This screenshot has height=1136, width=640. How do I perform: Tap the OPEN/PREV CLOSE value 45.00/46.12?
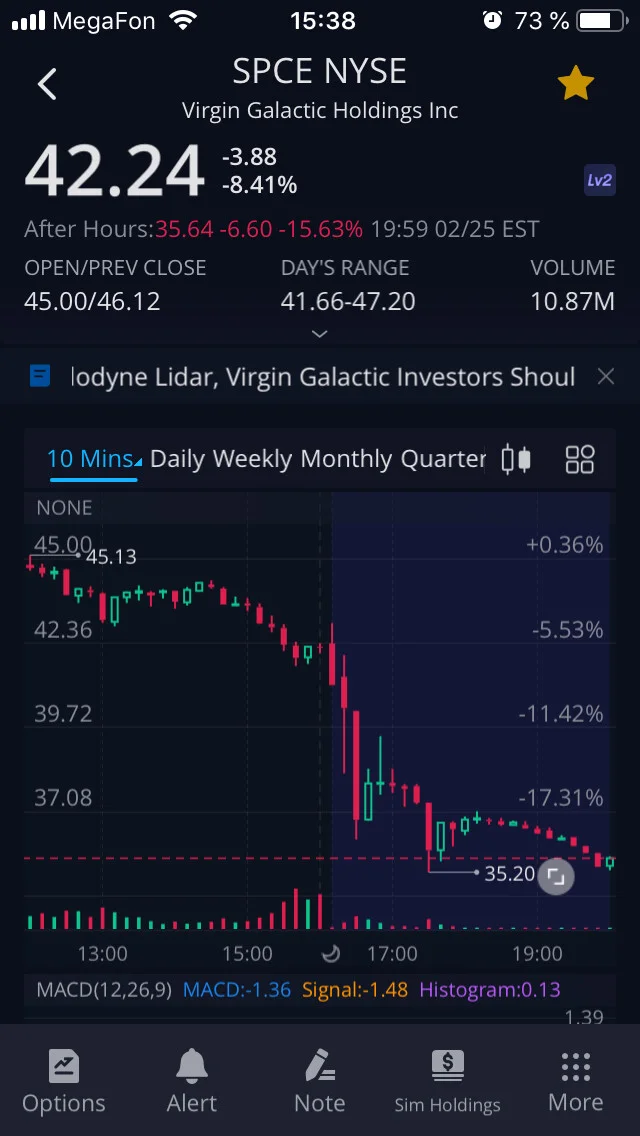click(x=92, y=301)
